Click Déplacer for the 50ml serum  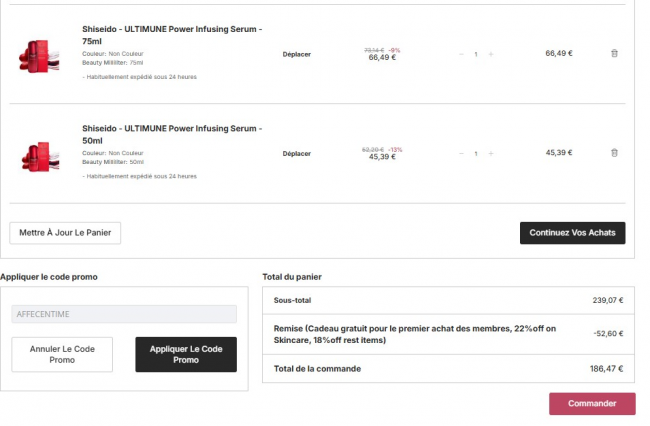tap(296, 154)
